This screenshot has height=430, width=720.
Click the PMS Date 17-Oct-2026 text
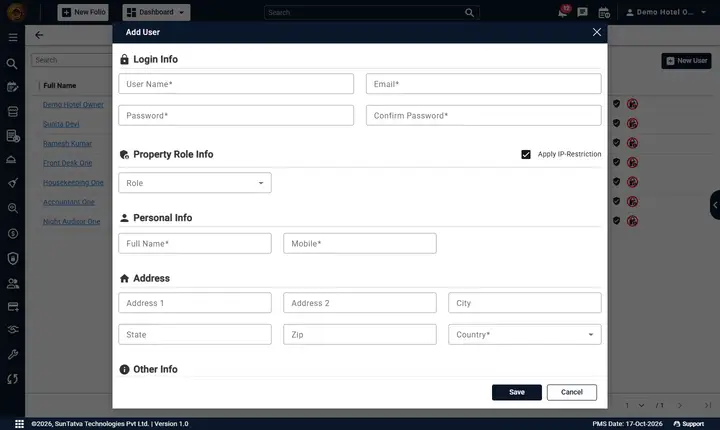627,424
